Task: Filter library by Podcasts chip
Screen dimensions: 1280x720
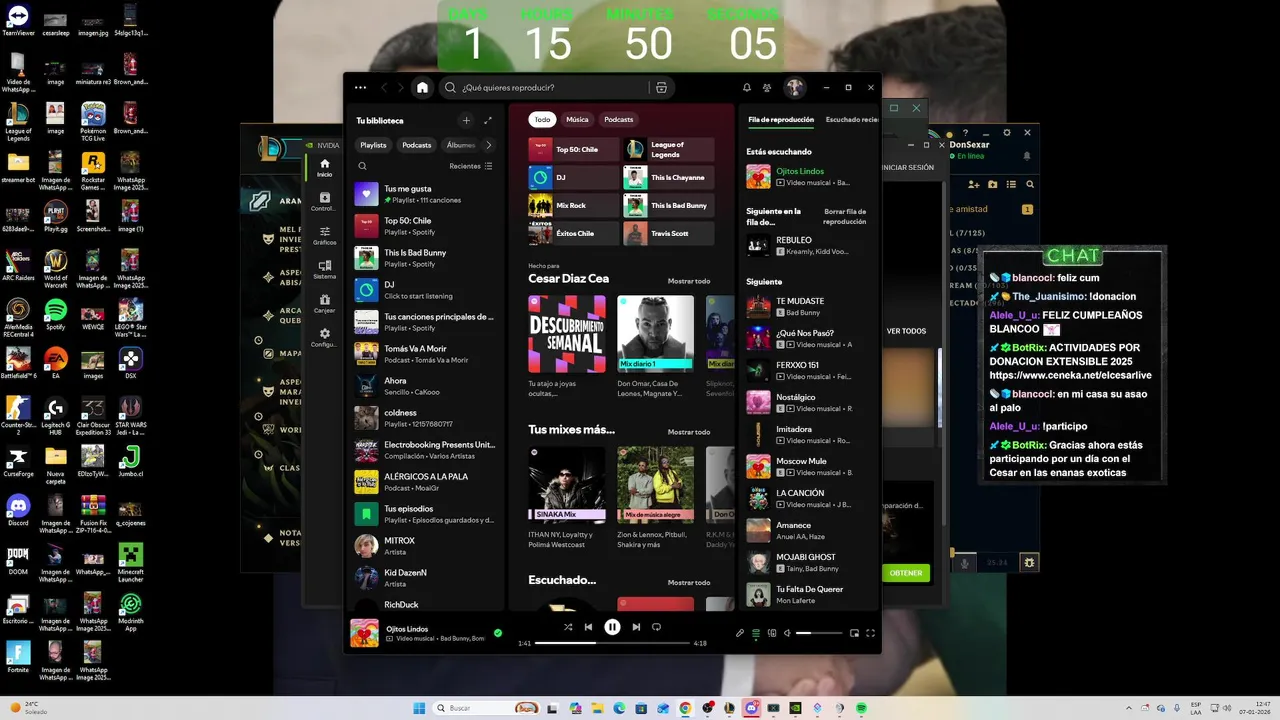Action: click(x=417, y=145)
